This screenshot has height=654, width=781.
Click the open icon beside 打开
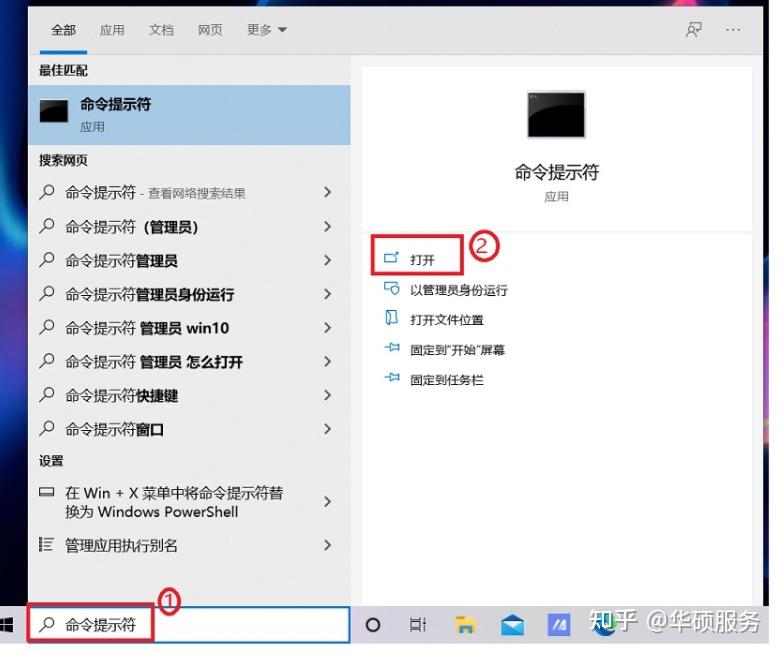[391, 258]
